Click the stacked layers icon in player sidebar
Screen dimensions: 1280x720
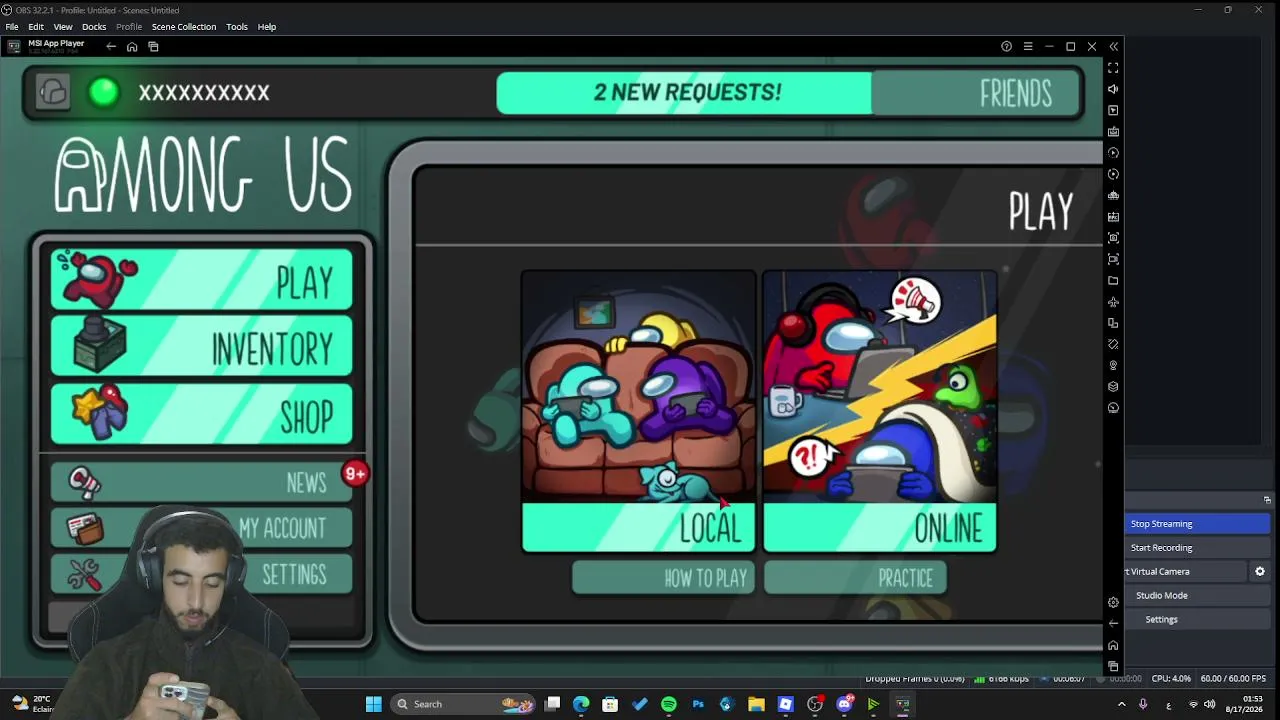pyautogui.click(x=1113, y=387)
